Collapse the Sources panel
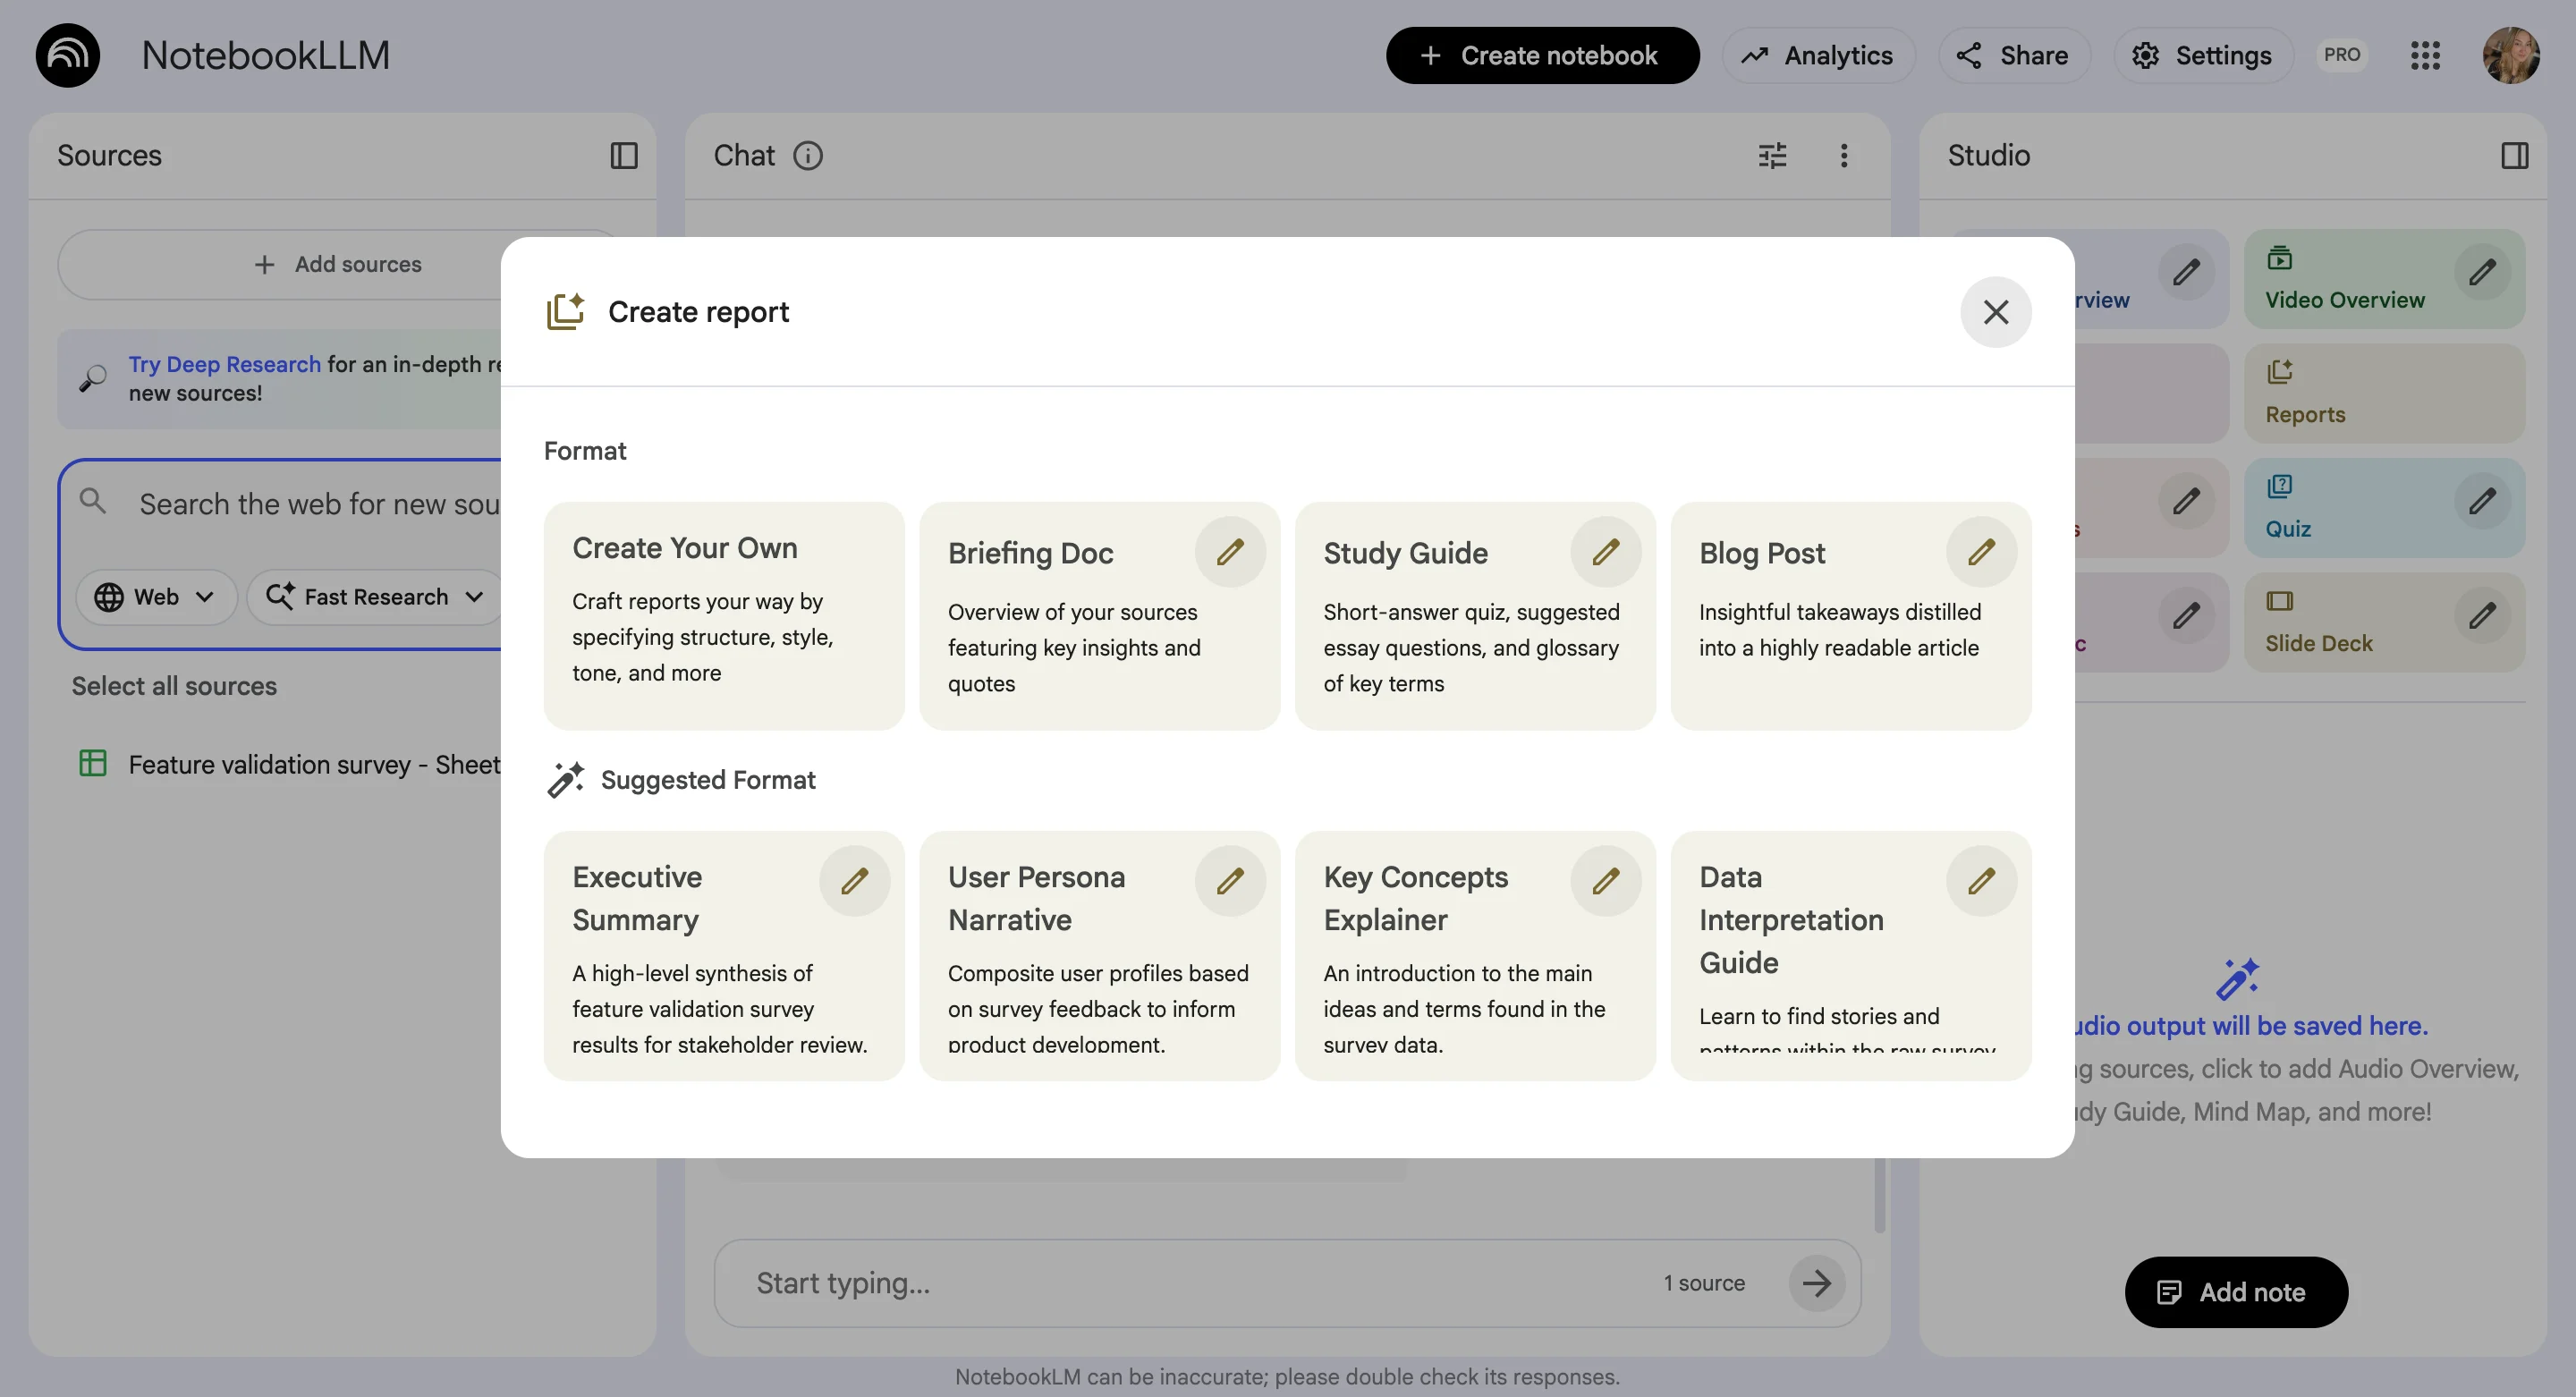Screen dimensions: 2576x1397 pyautogui.click(x=624, y=155)
